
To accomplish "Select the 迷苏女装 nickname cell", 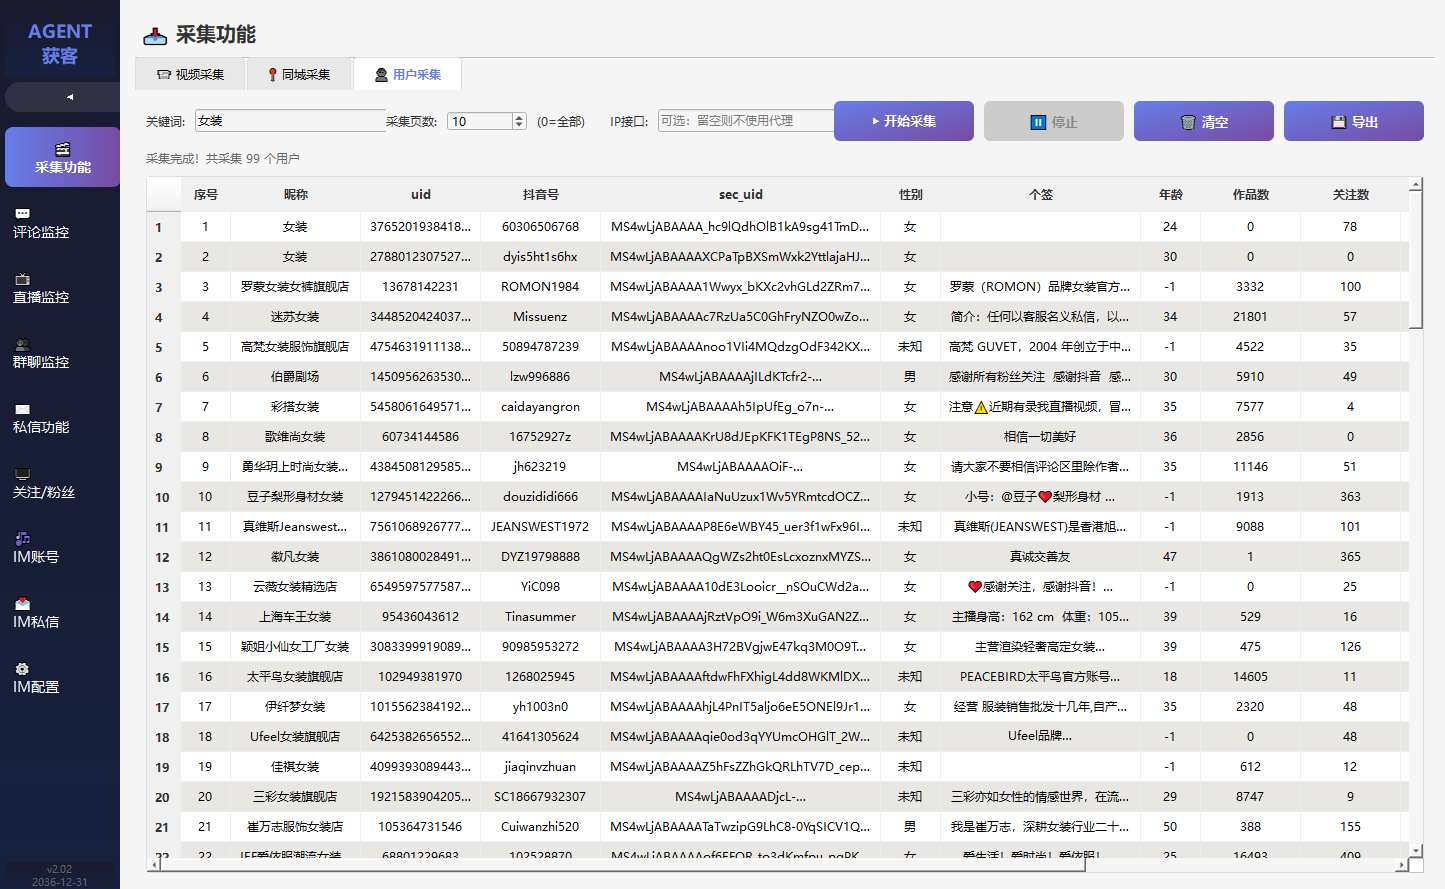I will [296, 317].
